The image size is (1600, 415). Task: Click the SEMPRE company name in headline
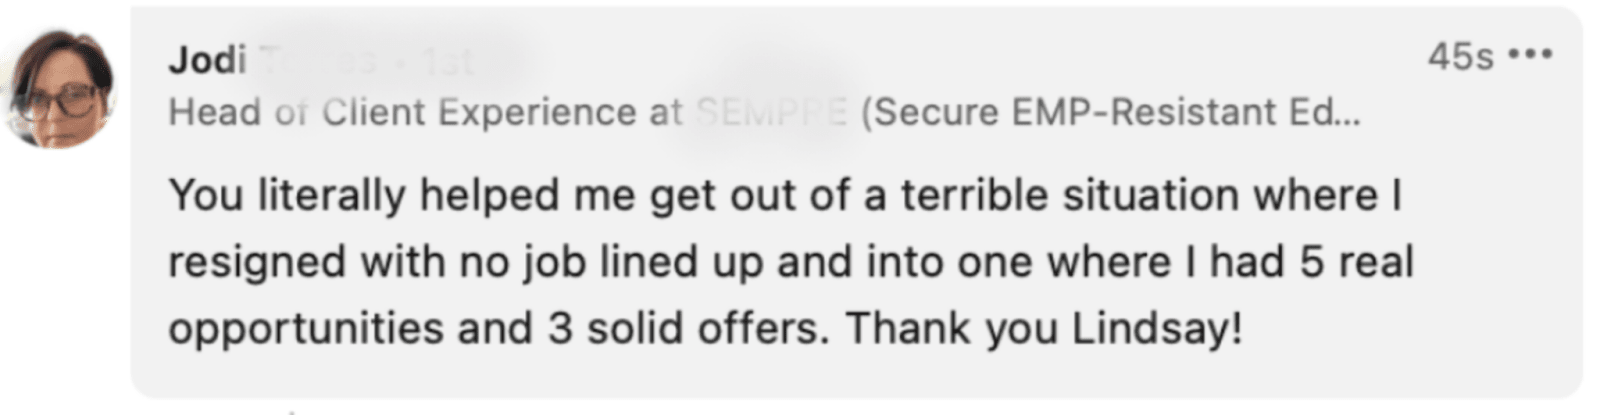[x=771, y=113]
